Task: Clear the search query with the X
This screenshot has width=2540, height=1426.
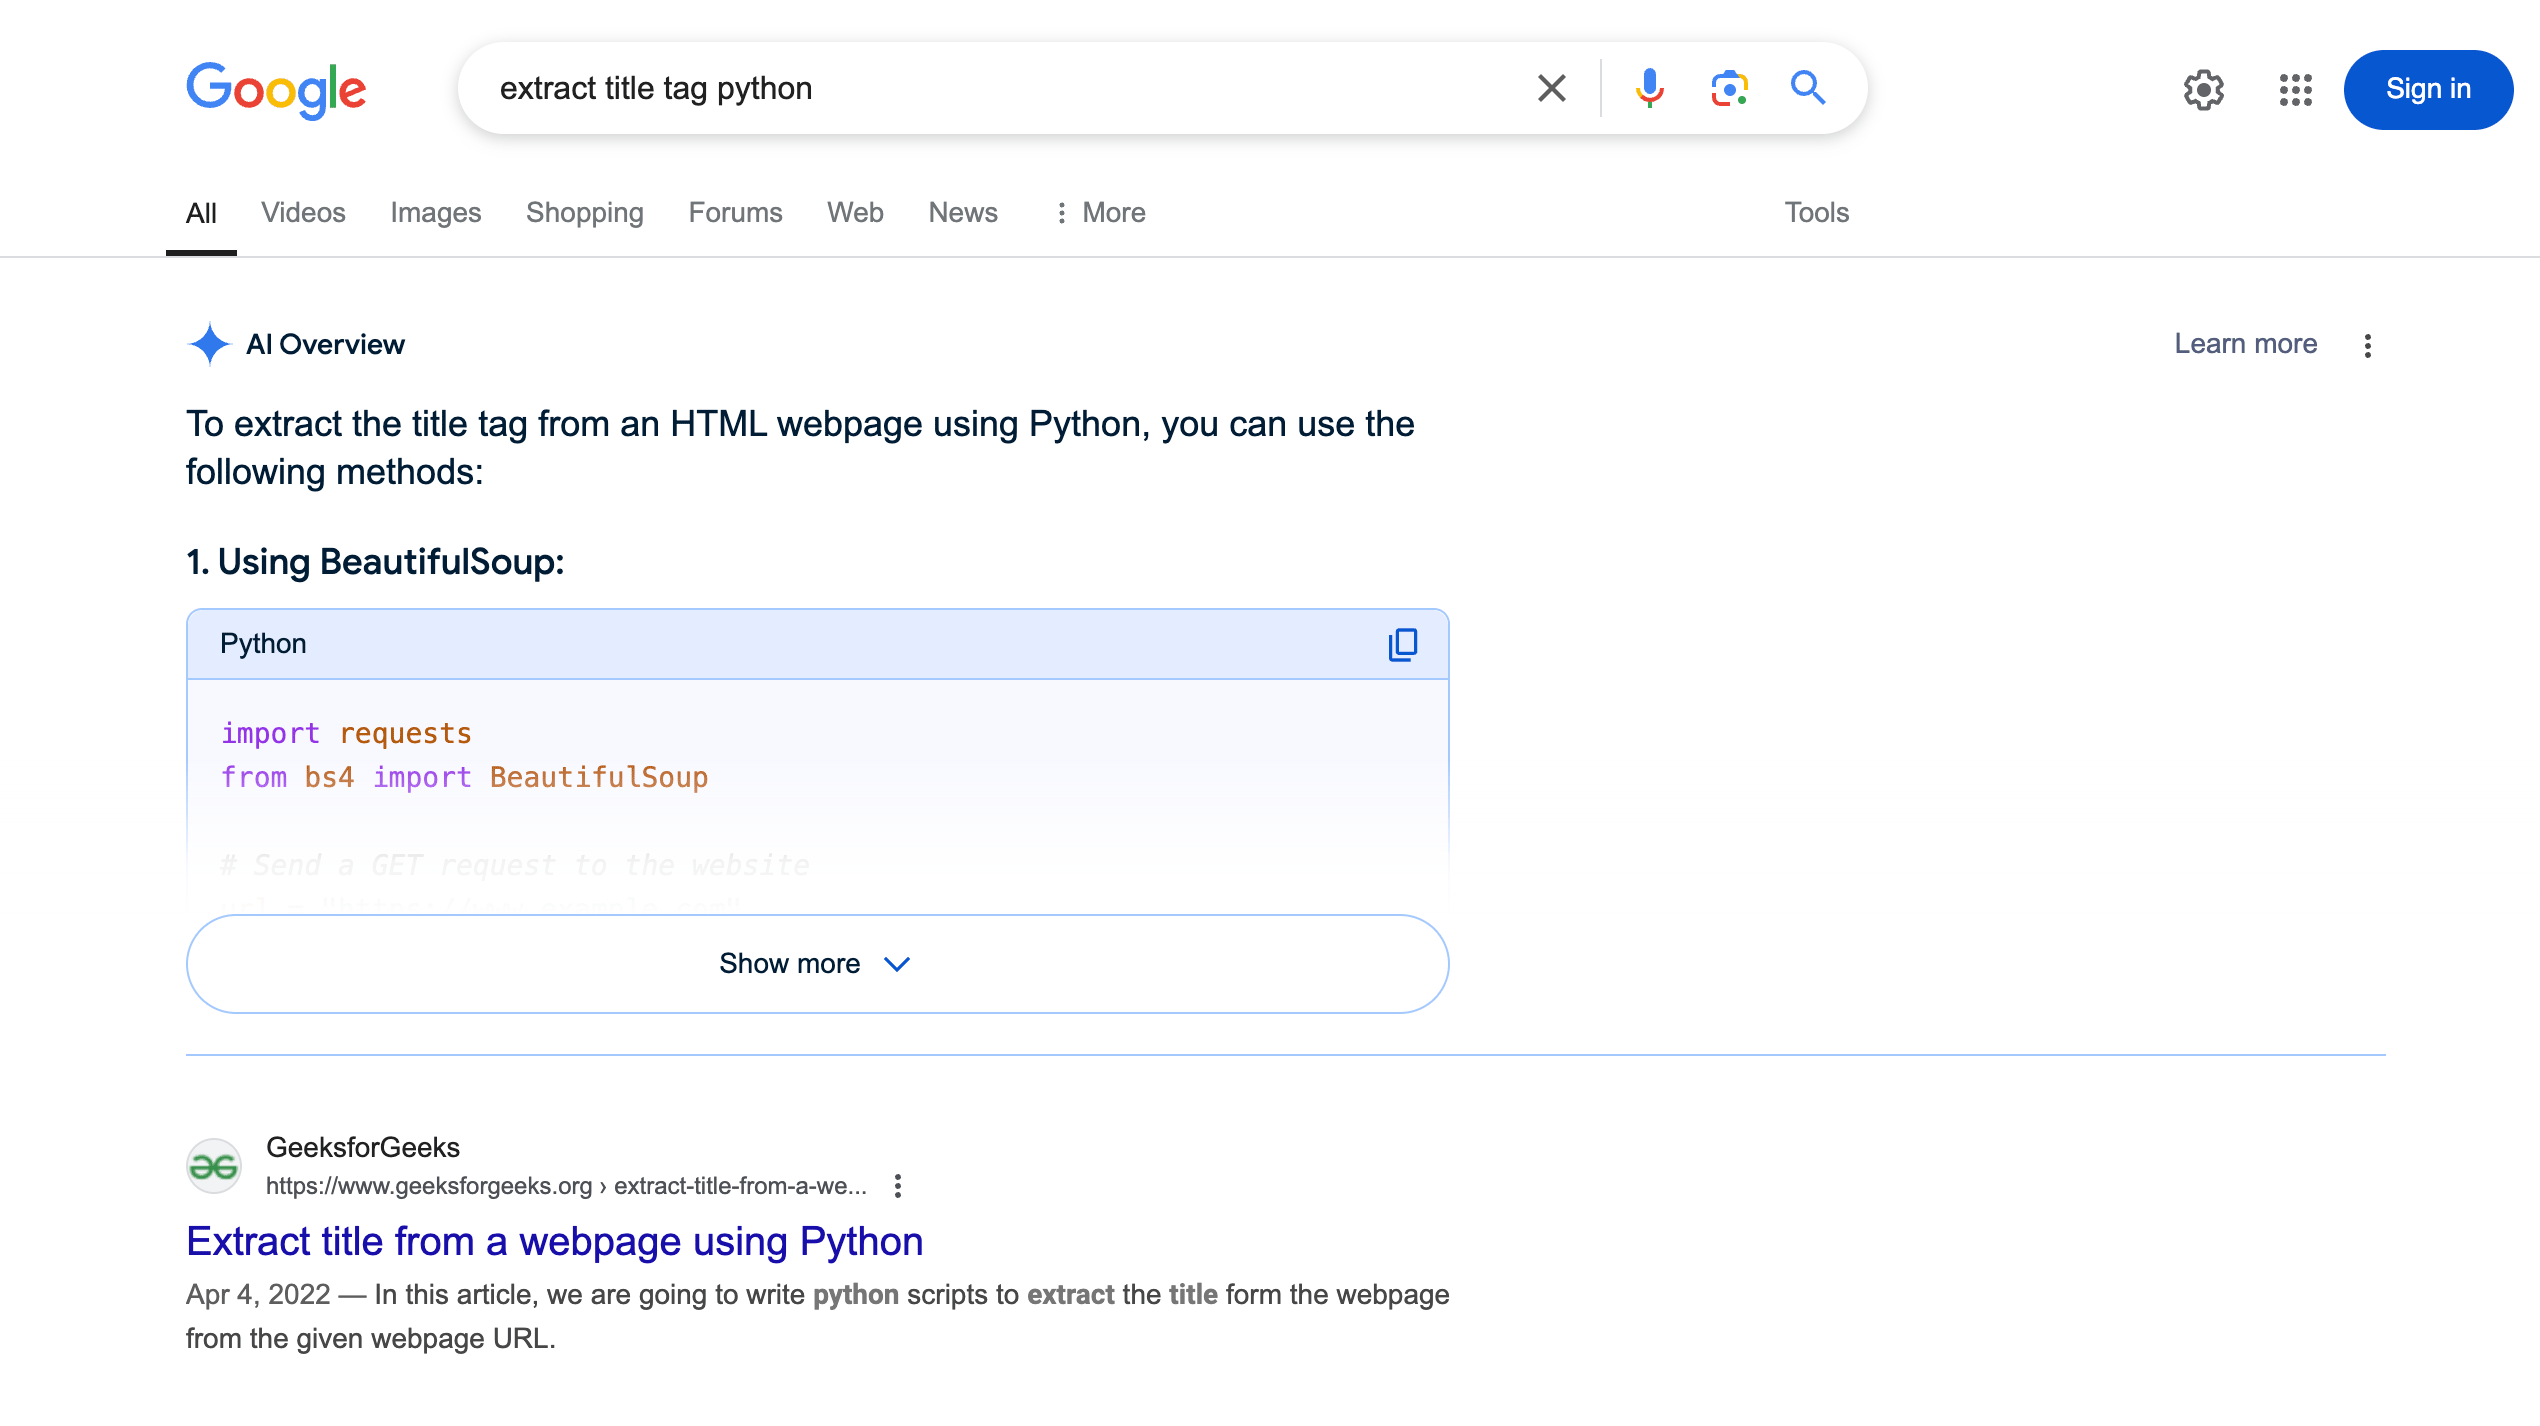Action: click(1551, 88)
